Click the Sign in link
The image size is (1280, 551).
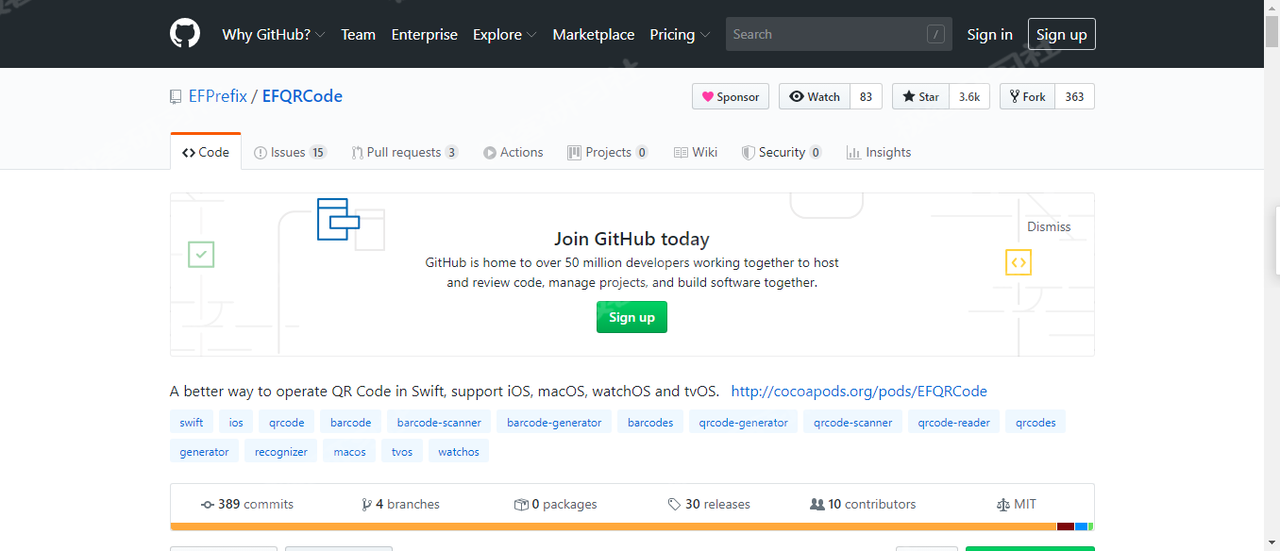pos(990,34)
